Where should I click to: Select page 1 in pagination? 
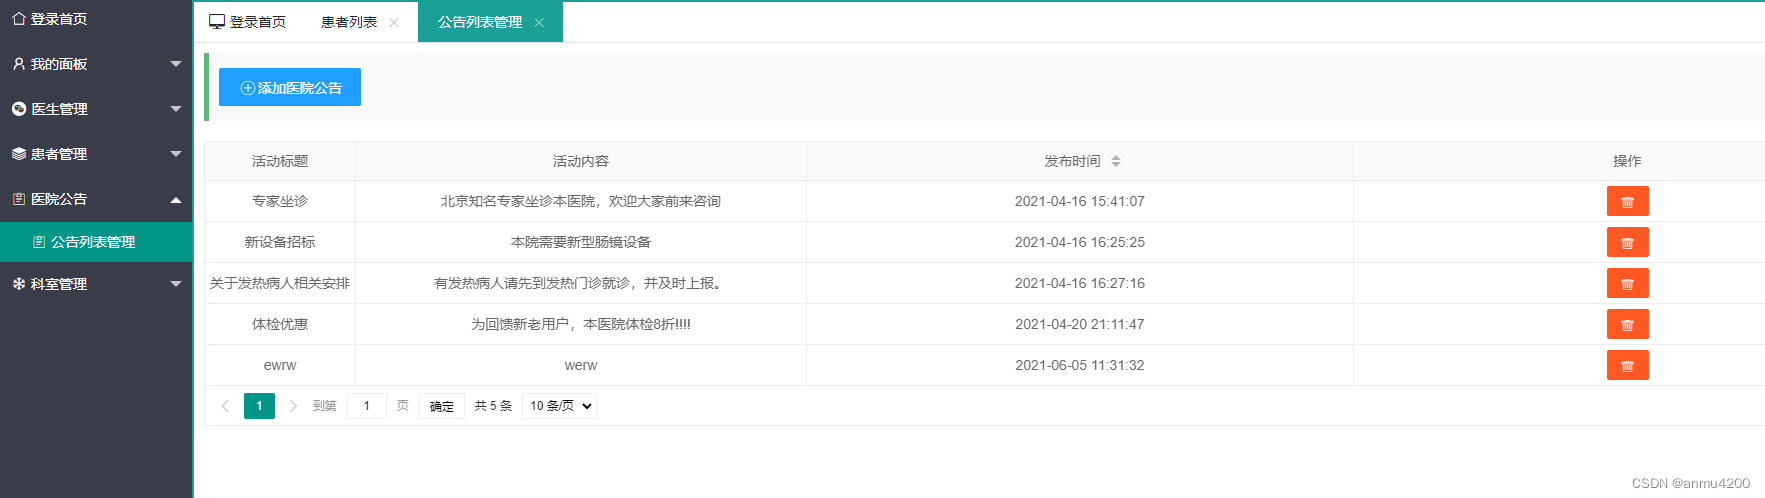click(x=259, y=406)
